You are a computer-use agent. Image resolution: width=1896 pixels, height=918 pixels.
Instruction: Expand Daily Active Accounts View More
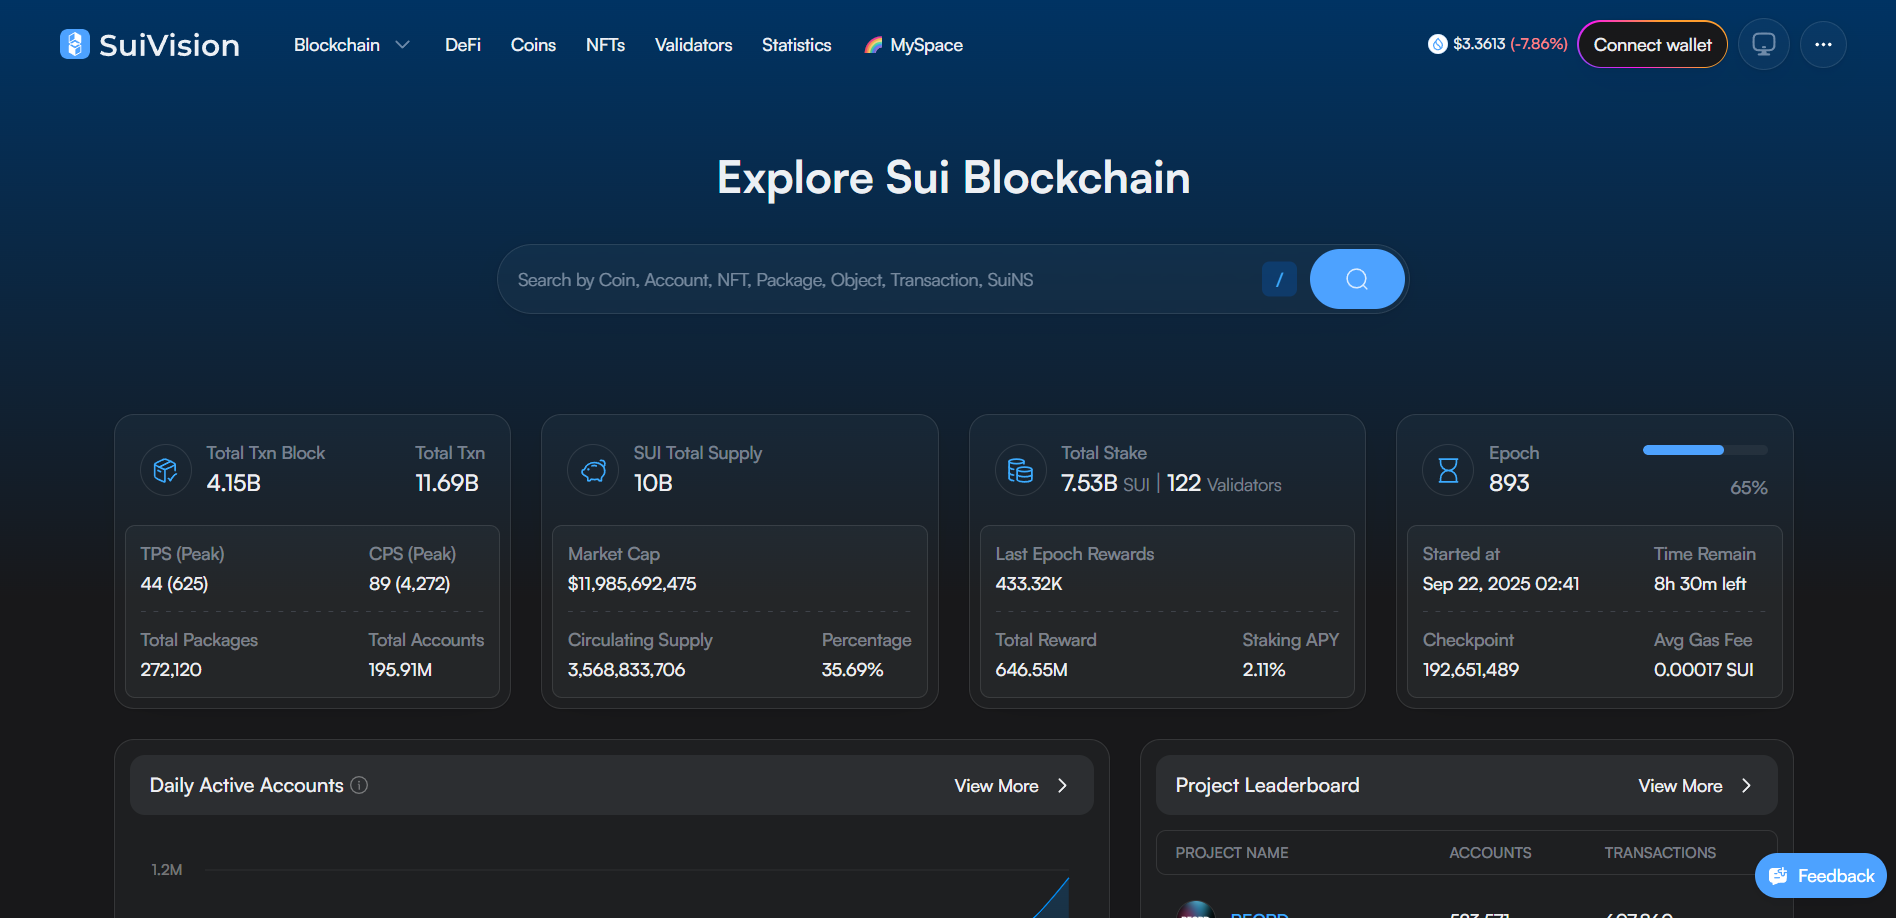point(1010,786)
